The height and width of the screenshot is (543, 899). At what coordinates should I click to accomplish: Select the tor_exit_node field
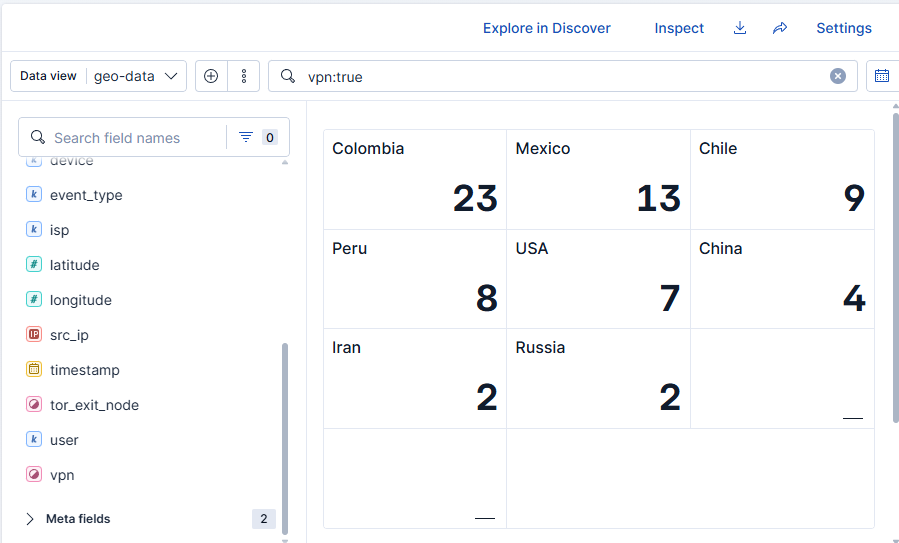point(94,405)
